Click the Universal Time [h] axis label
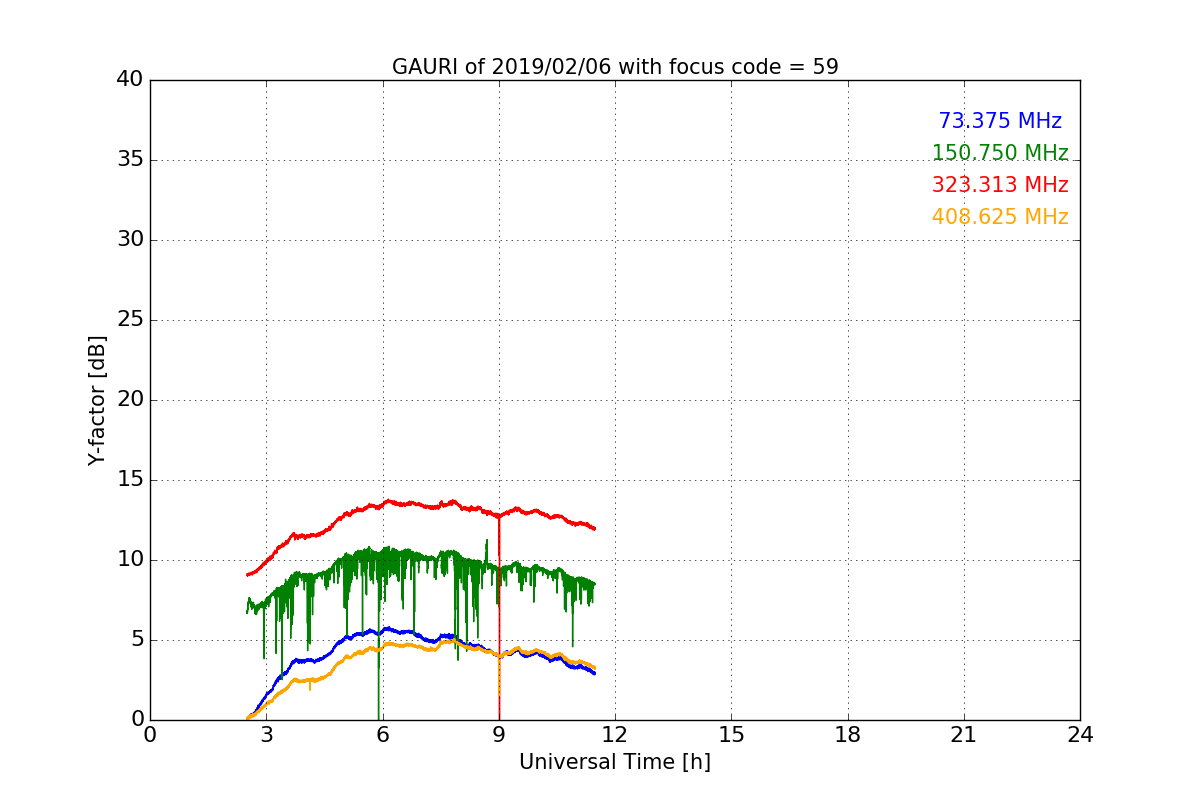This screenshot has width=1200, height=800. [615, 762]
